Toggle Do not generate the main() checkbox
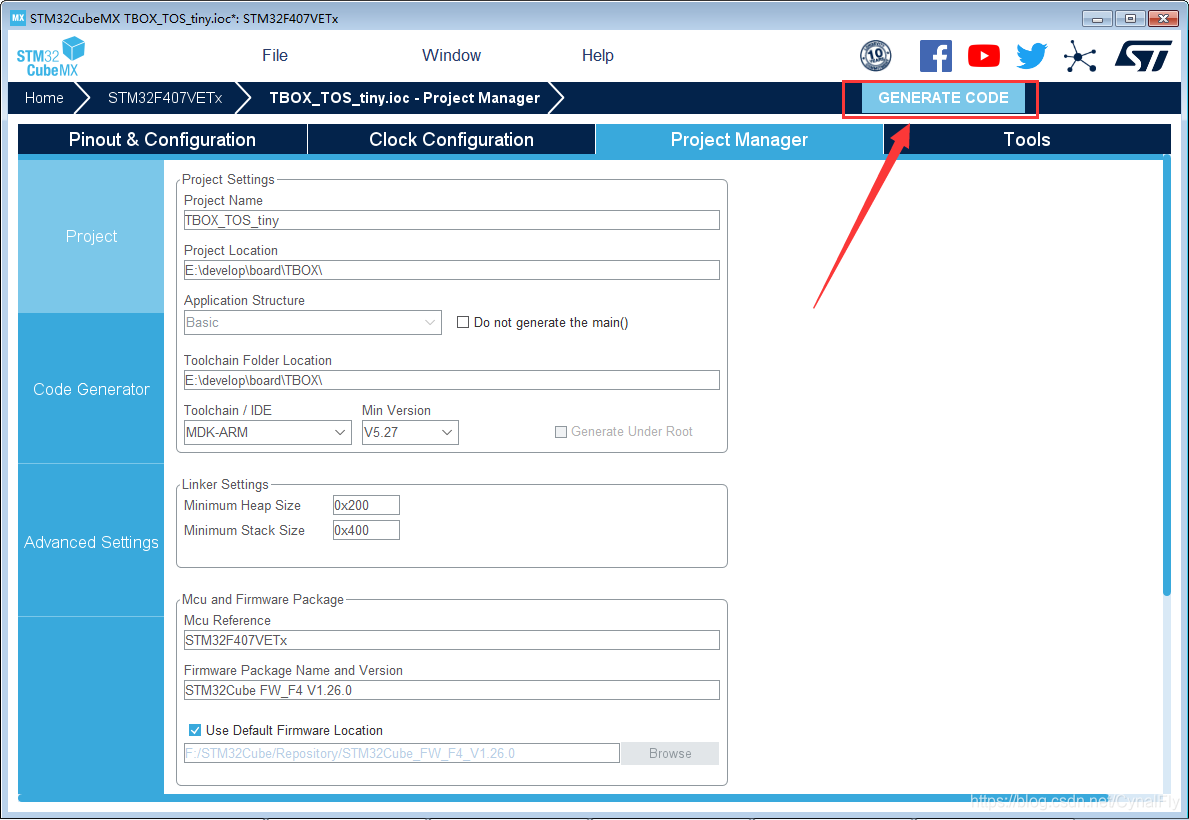This screenshot has width=1189, height=820. 463,322
